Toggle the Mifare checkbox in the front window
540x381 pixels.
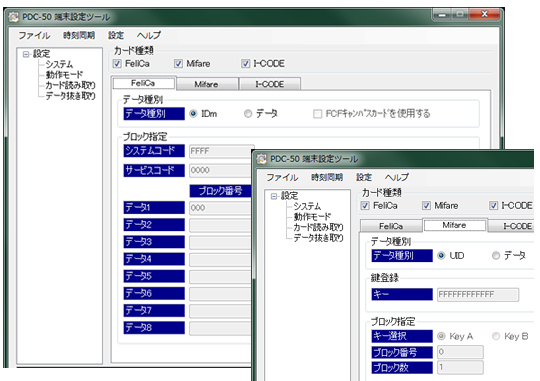426,206
